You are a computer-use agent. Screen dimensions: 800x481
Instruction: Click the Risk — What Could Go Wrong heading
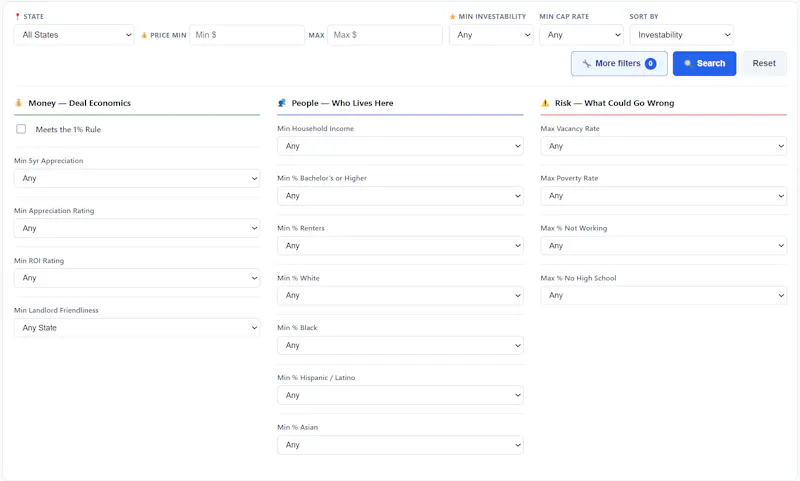point(614,103)
